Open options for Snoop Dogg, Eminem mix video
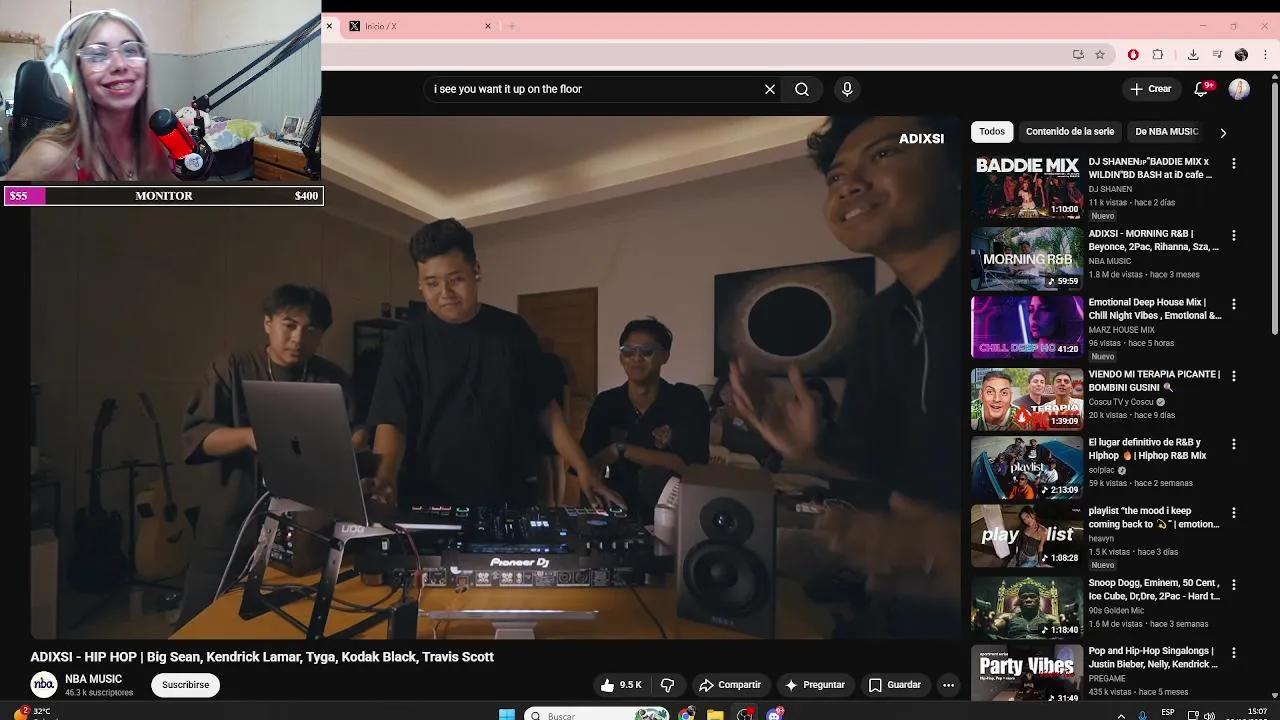 (1233, 584)
